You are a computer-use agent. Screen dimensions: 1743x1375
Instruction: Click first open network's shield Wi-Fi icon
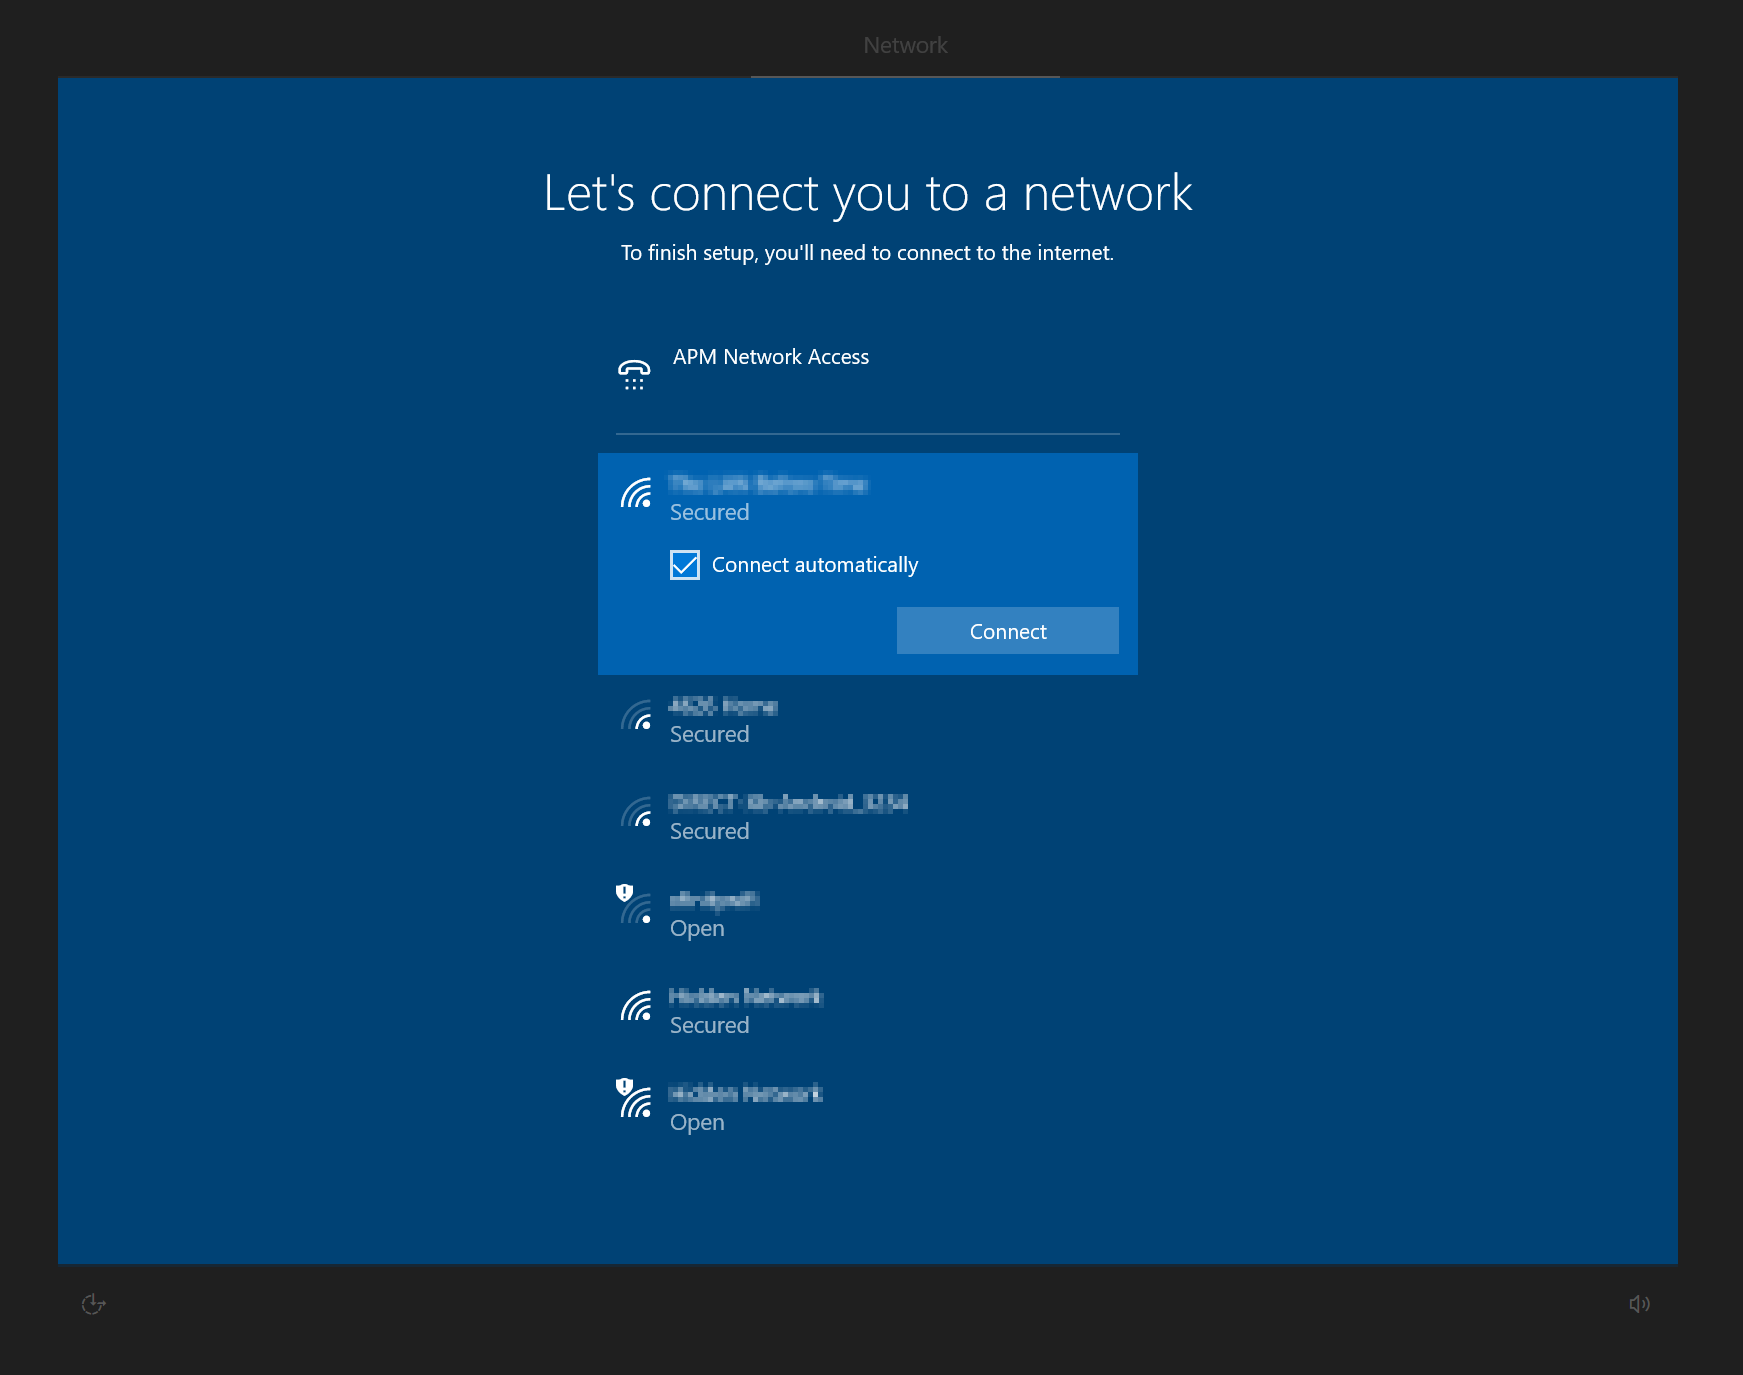point(634,904)
